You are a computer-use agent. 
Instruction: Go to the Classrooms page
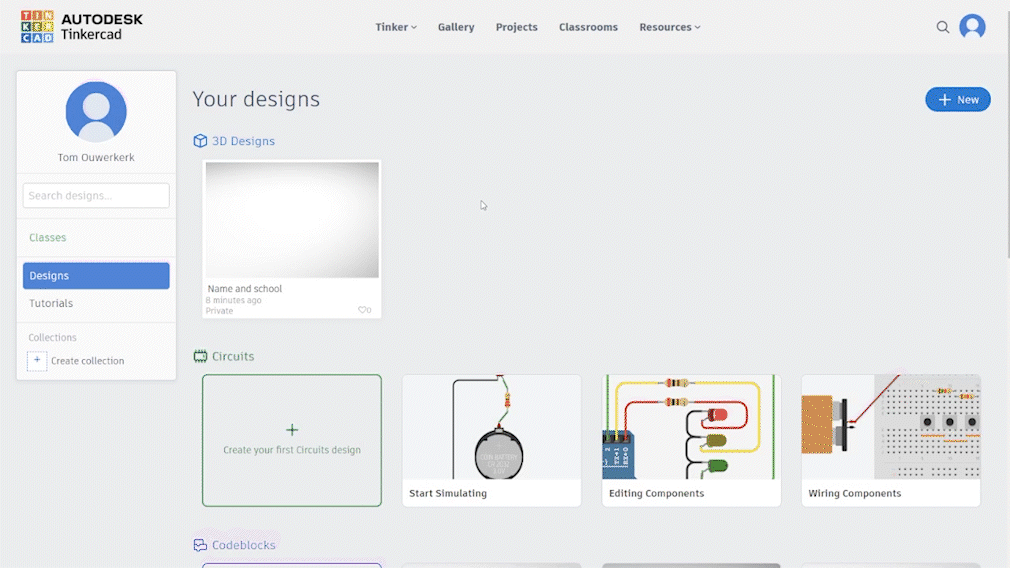(588, 27)
